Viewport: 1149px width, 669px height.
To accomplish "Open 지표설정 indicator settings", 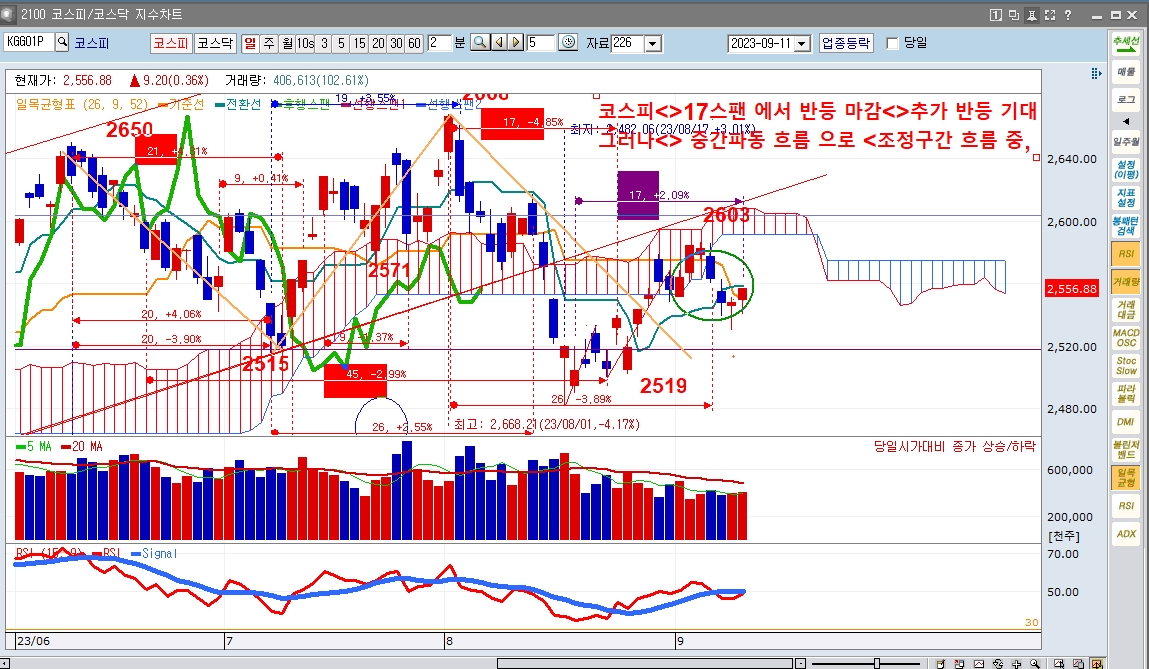I will 1126,197.
